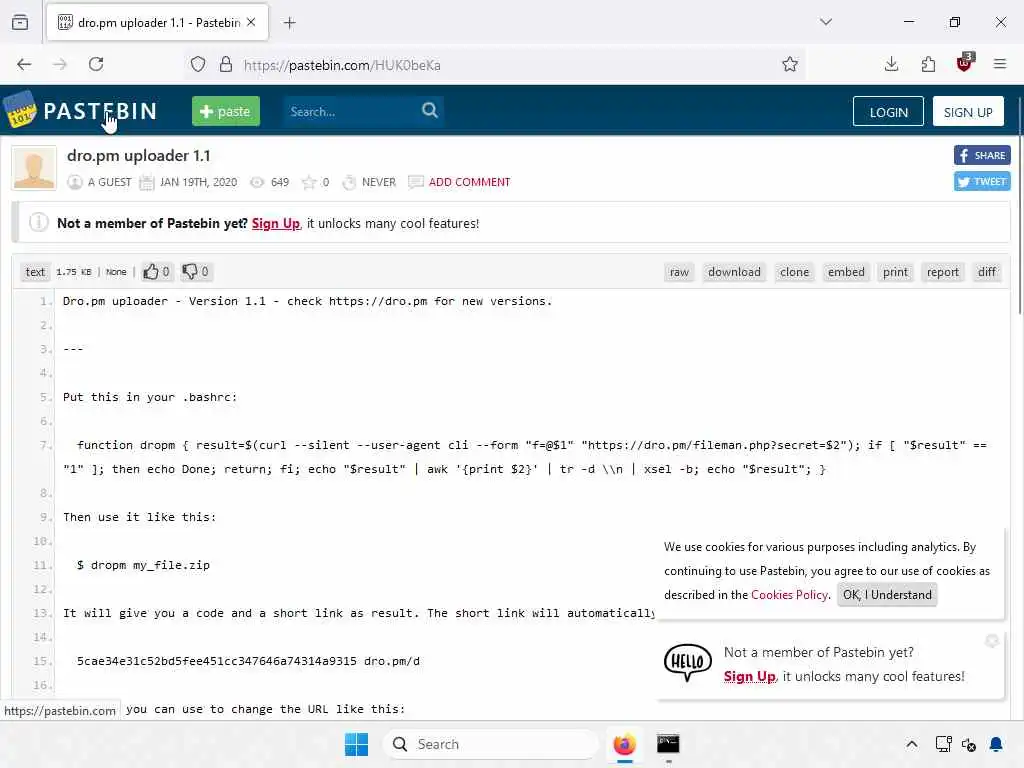This screenshot has width=1024, height=768.
Task: Click the uBlock Origin shield icon
Action: [x=965, y=63]
